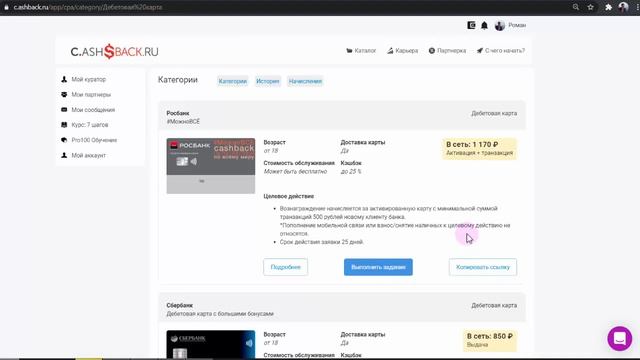Open the Карьера menu item
Viewport: 640px width, 360px height.
click(x=402, y=51)
